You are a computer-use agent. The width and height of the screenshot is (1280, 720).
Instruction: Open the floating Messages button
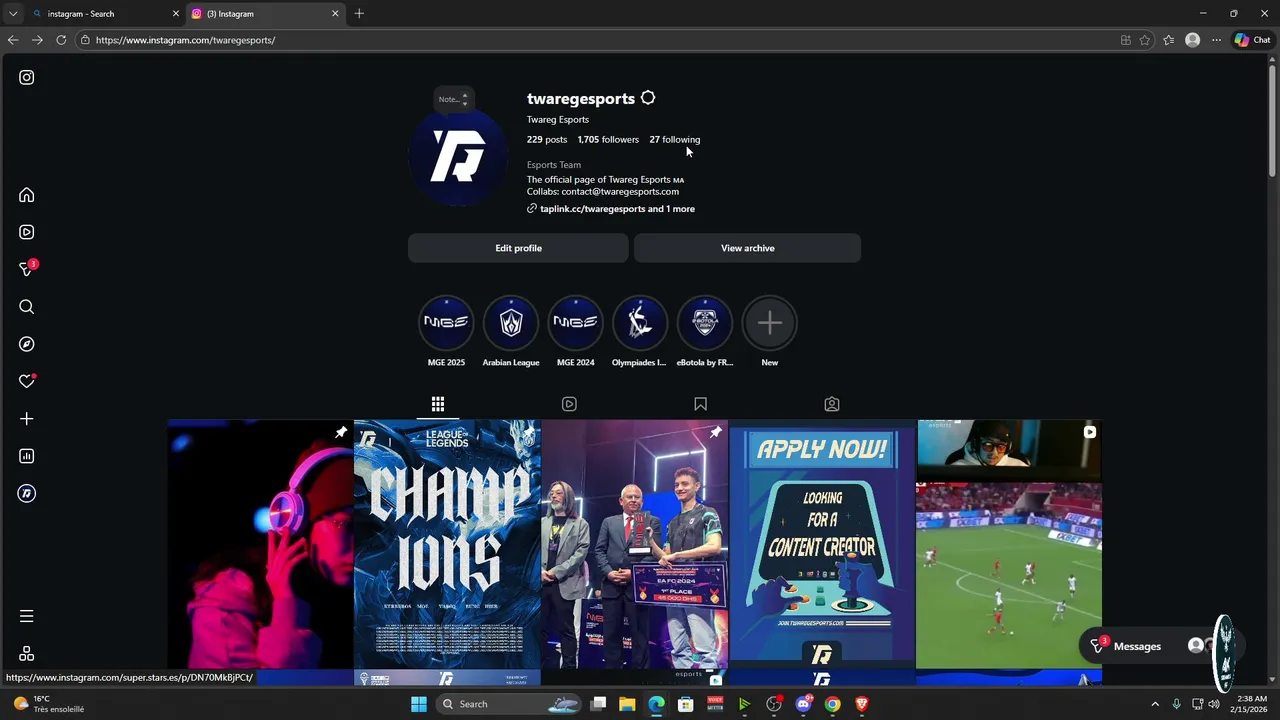1147,646
